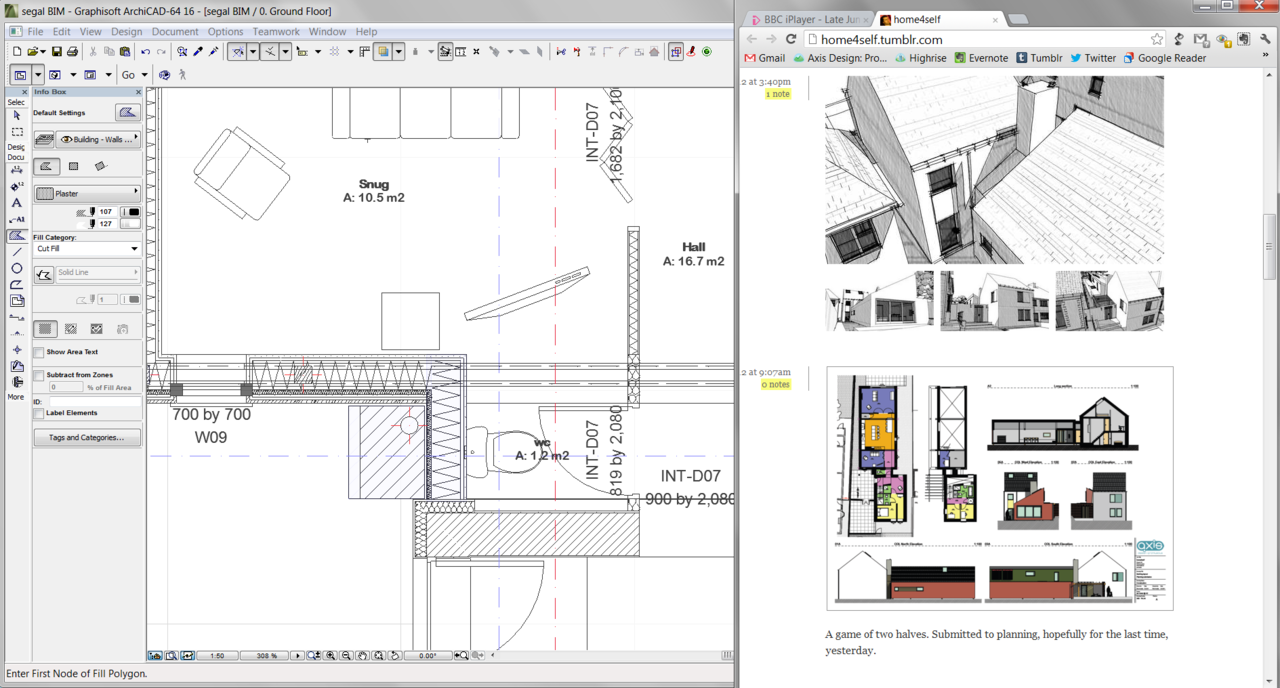Click the fill pen color swatch beside 107

pos(131,212)
